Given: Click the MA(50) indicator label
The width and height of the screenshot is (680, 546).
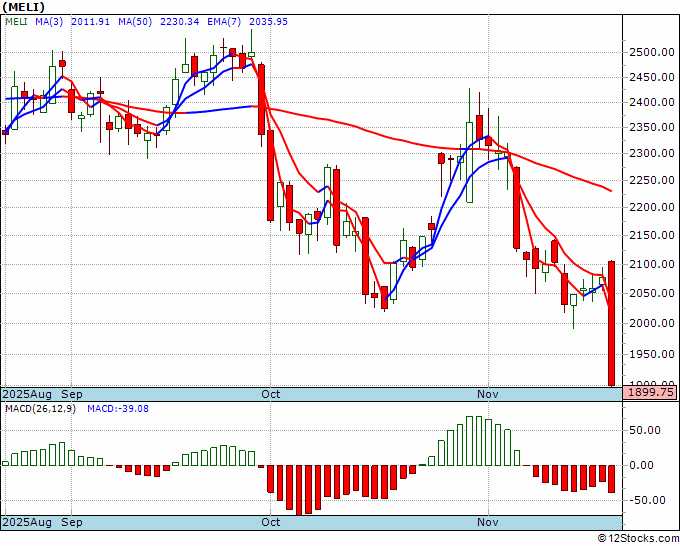Looking at the screenshot, I should tap(135, 22).
